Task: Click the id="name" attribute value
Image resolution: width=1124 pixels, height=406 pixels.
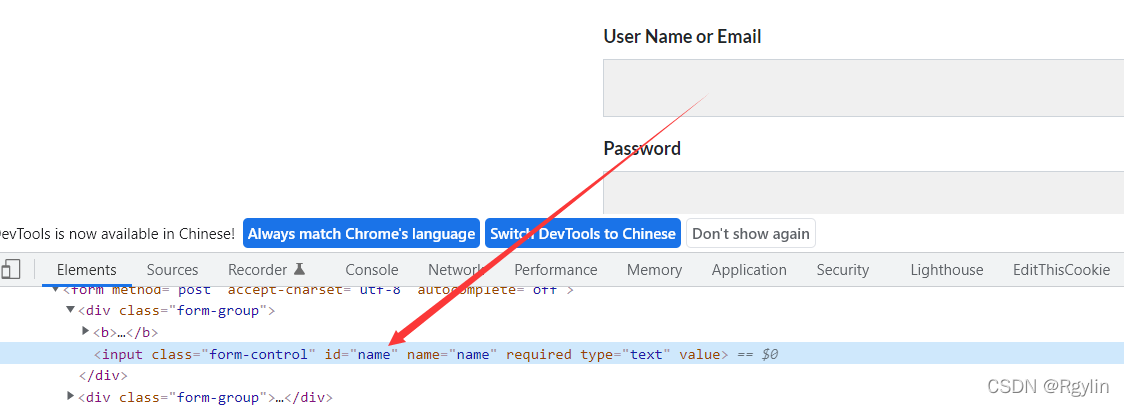Action: [x=373, y=354]
